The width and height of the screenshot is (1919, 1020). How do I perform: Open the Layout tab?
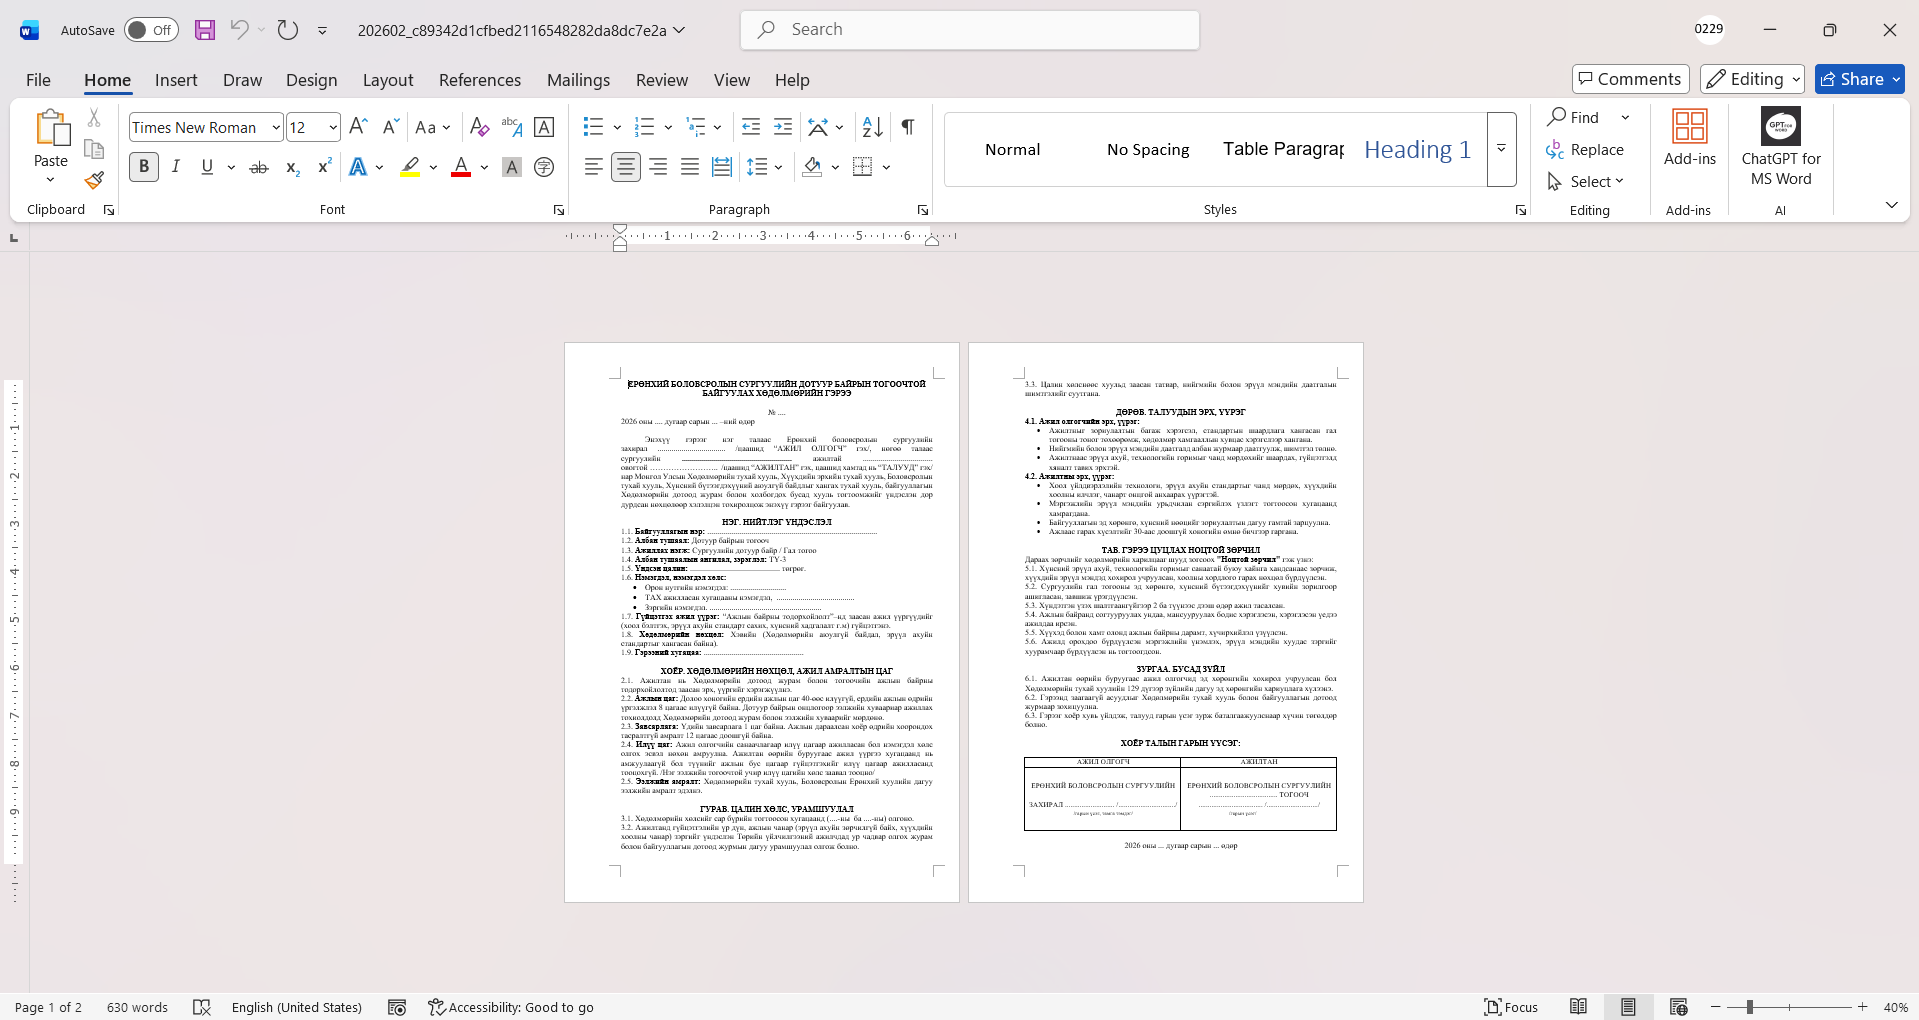point(387,80)
